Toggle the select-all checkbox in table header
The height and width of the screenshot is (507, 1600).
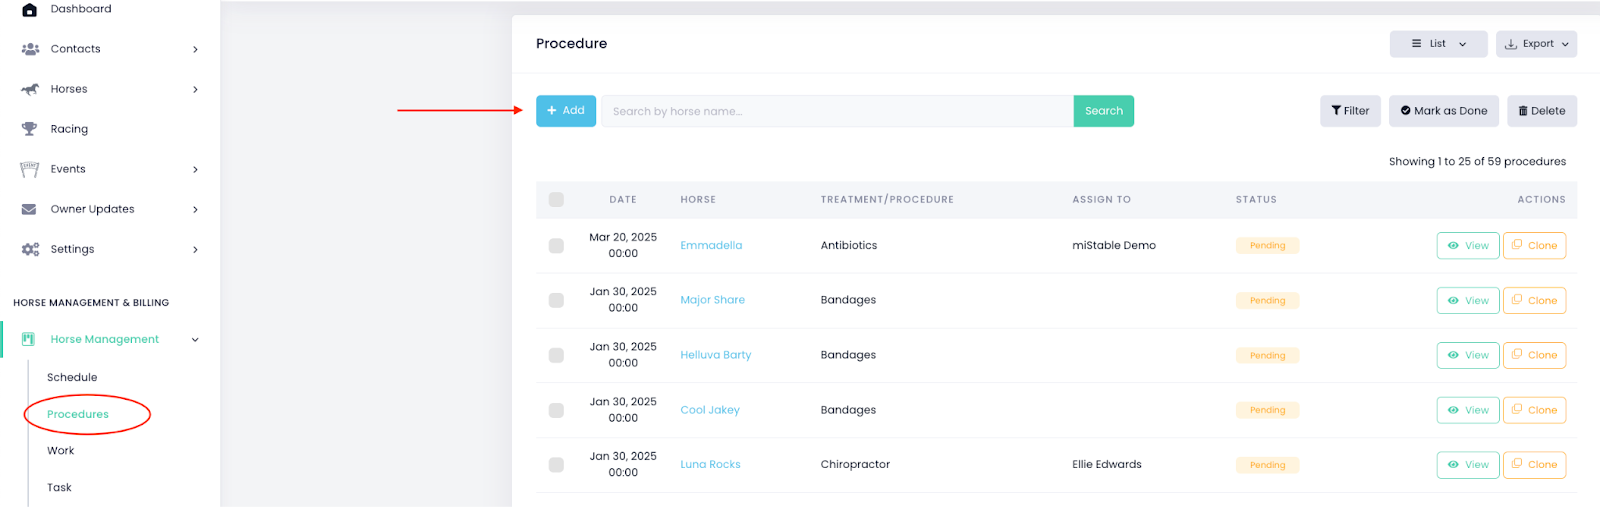556,200
